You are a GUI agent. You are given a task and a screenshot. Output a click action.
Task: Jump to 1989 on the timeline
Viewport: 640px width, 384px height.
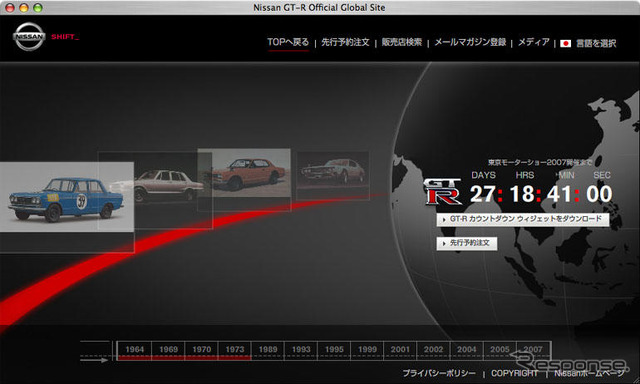(268, 350)
